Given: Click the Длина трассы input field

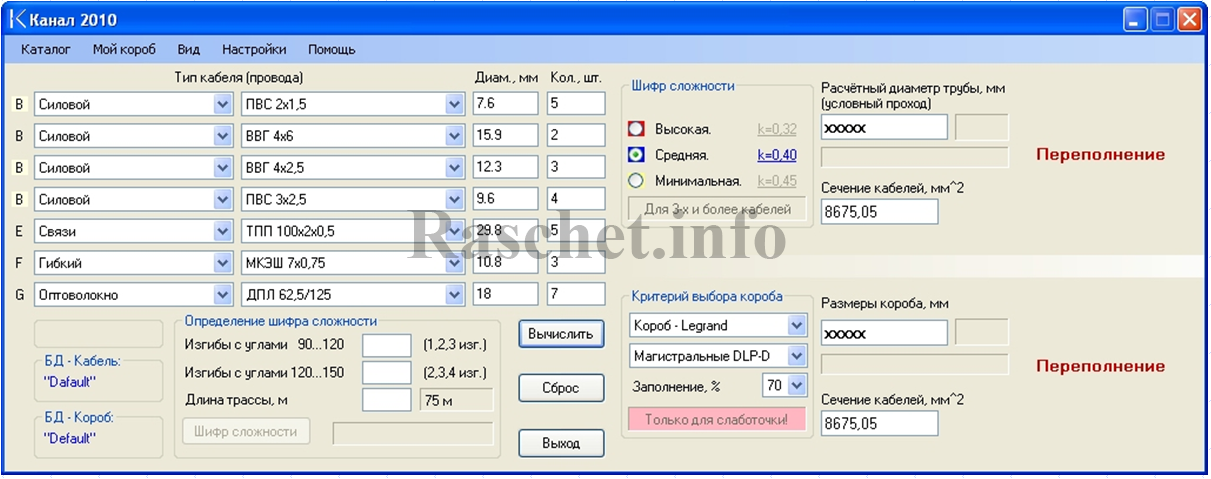Looking at the screenshot, I should pos(386,400).
